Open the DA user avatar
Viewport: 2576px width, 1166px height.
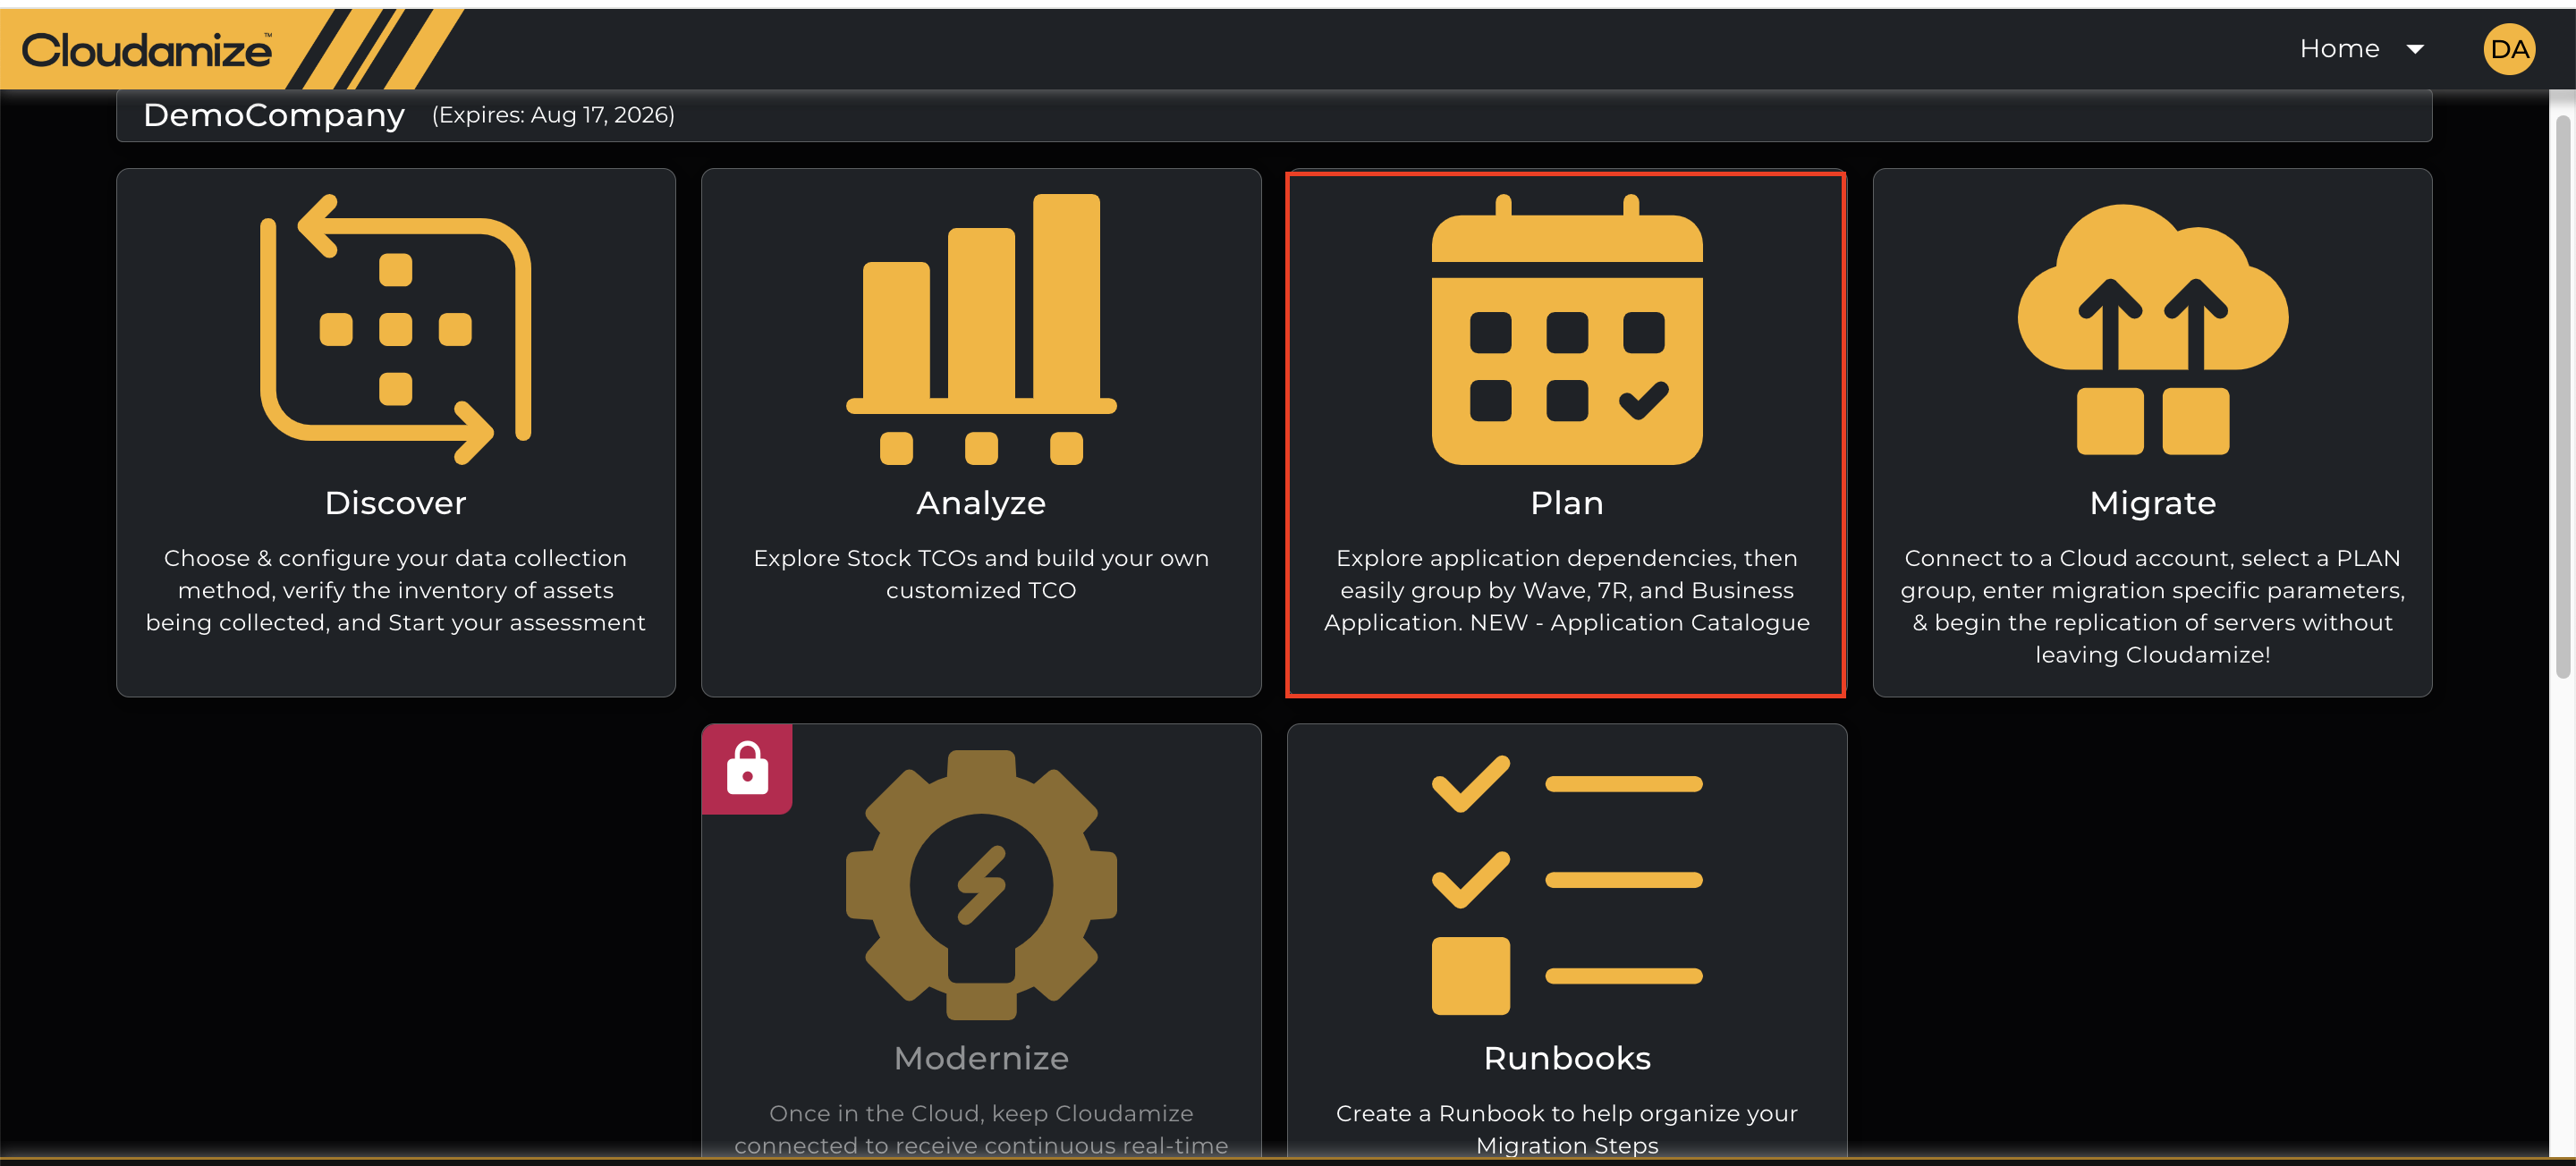2508,49
